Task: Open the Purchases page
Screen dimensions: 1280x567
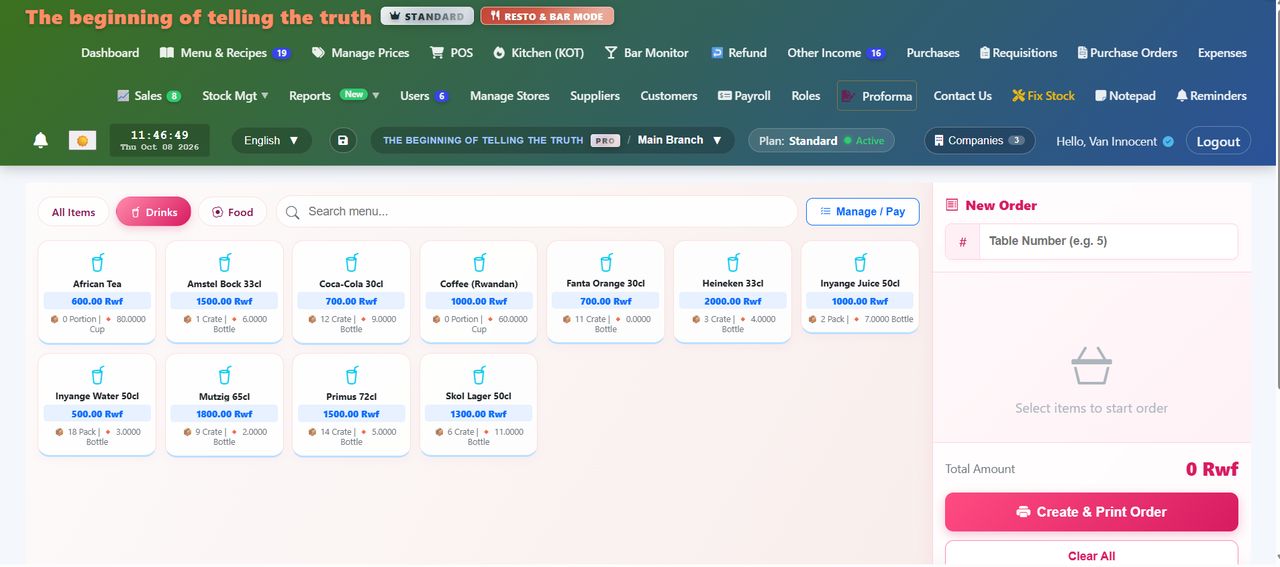Action: tap(933, 53)
